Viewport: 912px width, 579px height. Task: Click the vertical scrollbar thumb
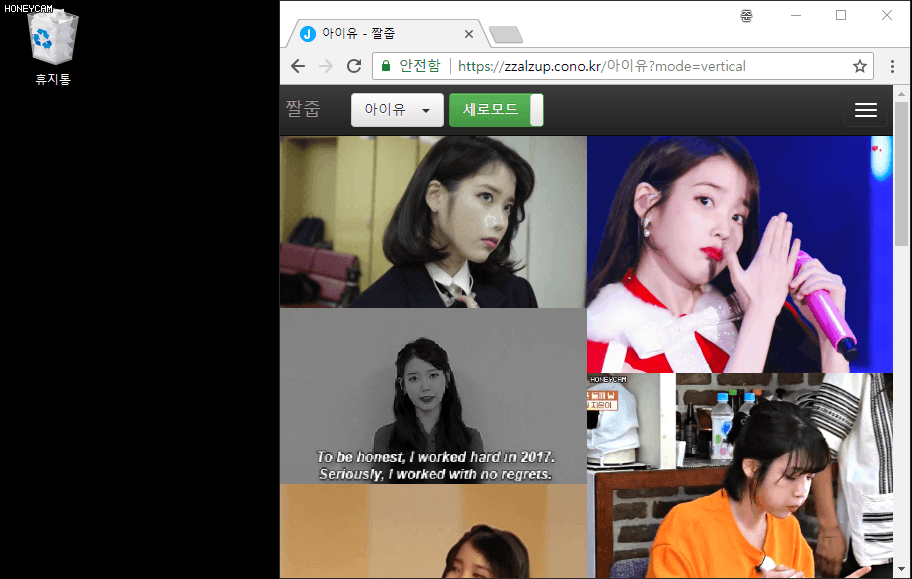point(902,173)
